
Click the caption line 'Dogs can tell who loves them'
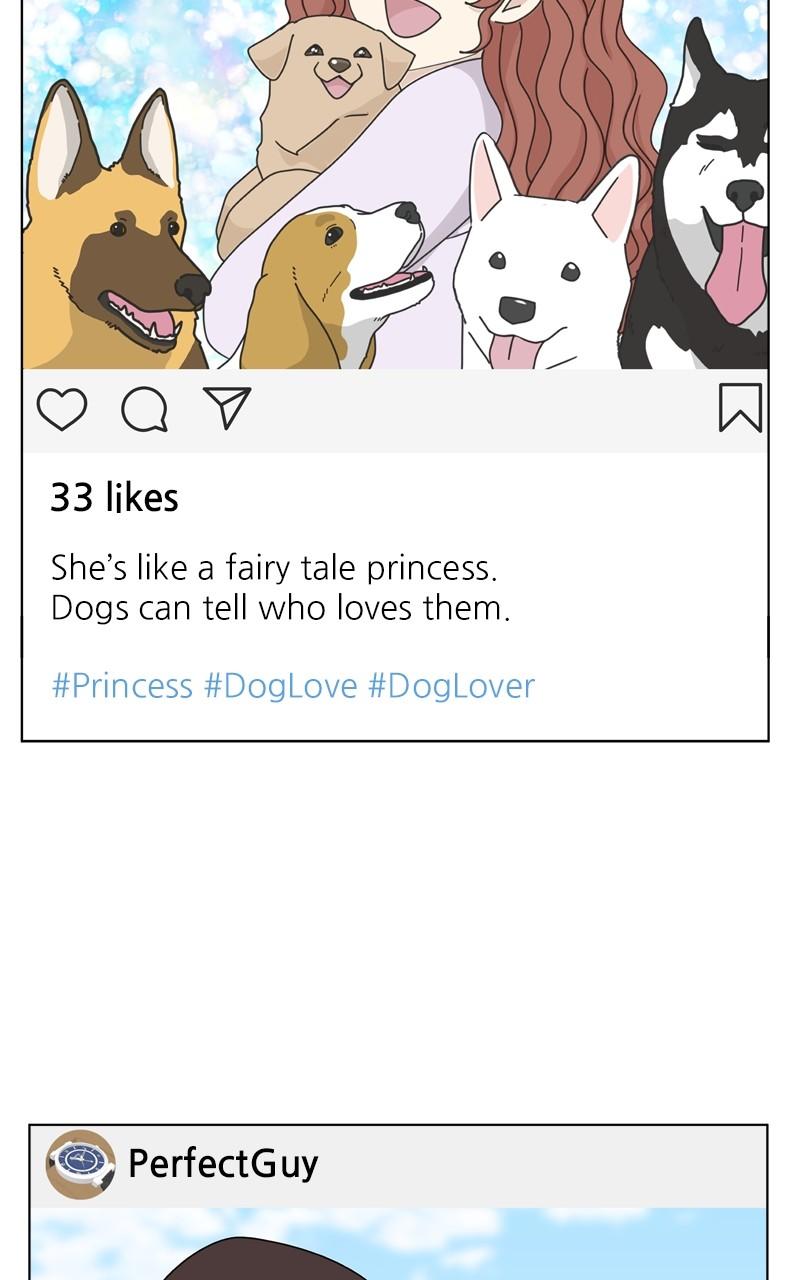280,608
